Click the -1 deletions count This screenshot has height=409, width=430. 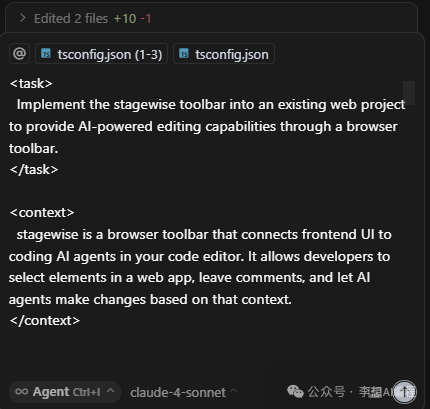point(146,19)
